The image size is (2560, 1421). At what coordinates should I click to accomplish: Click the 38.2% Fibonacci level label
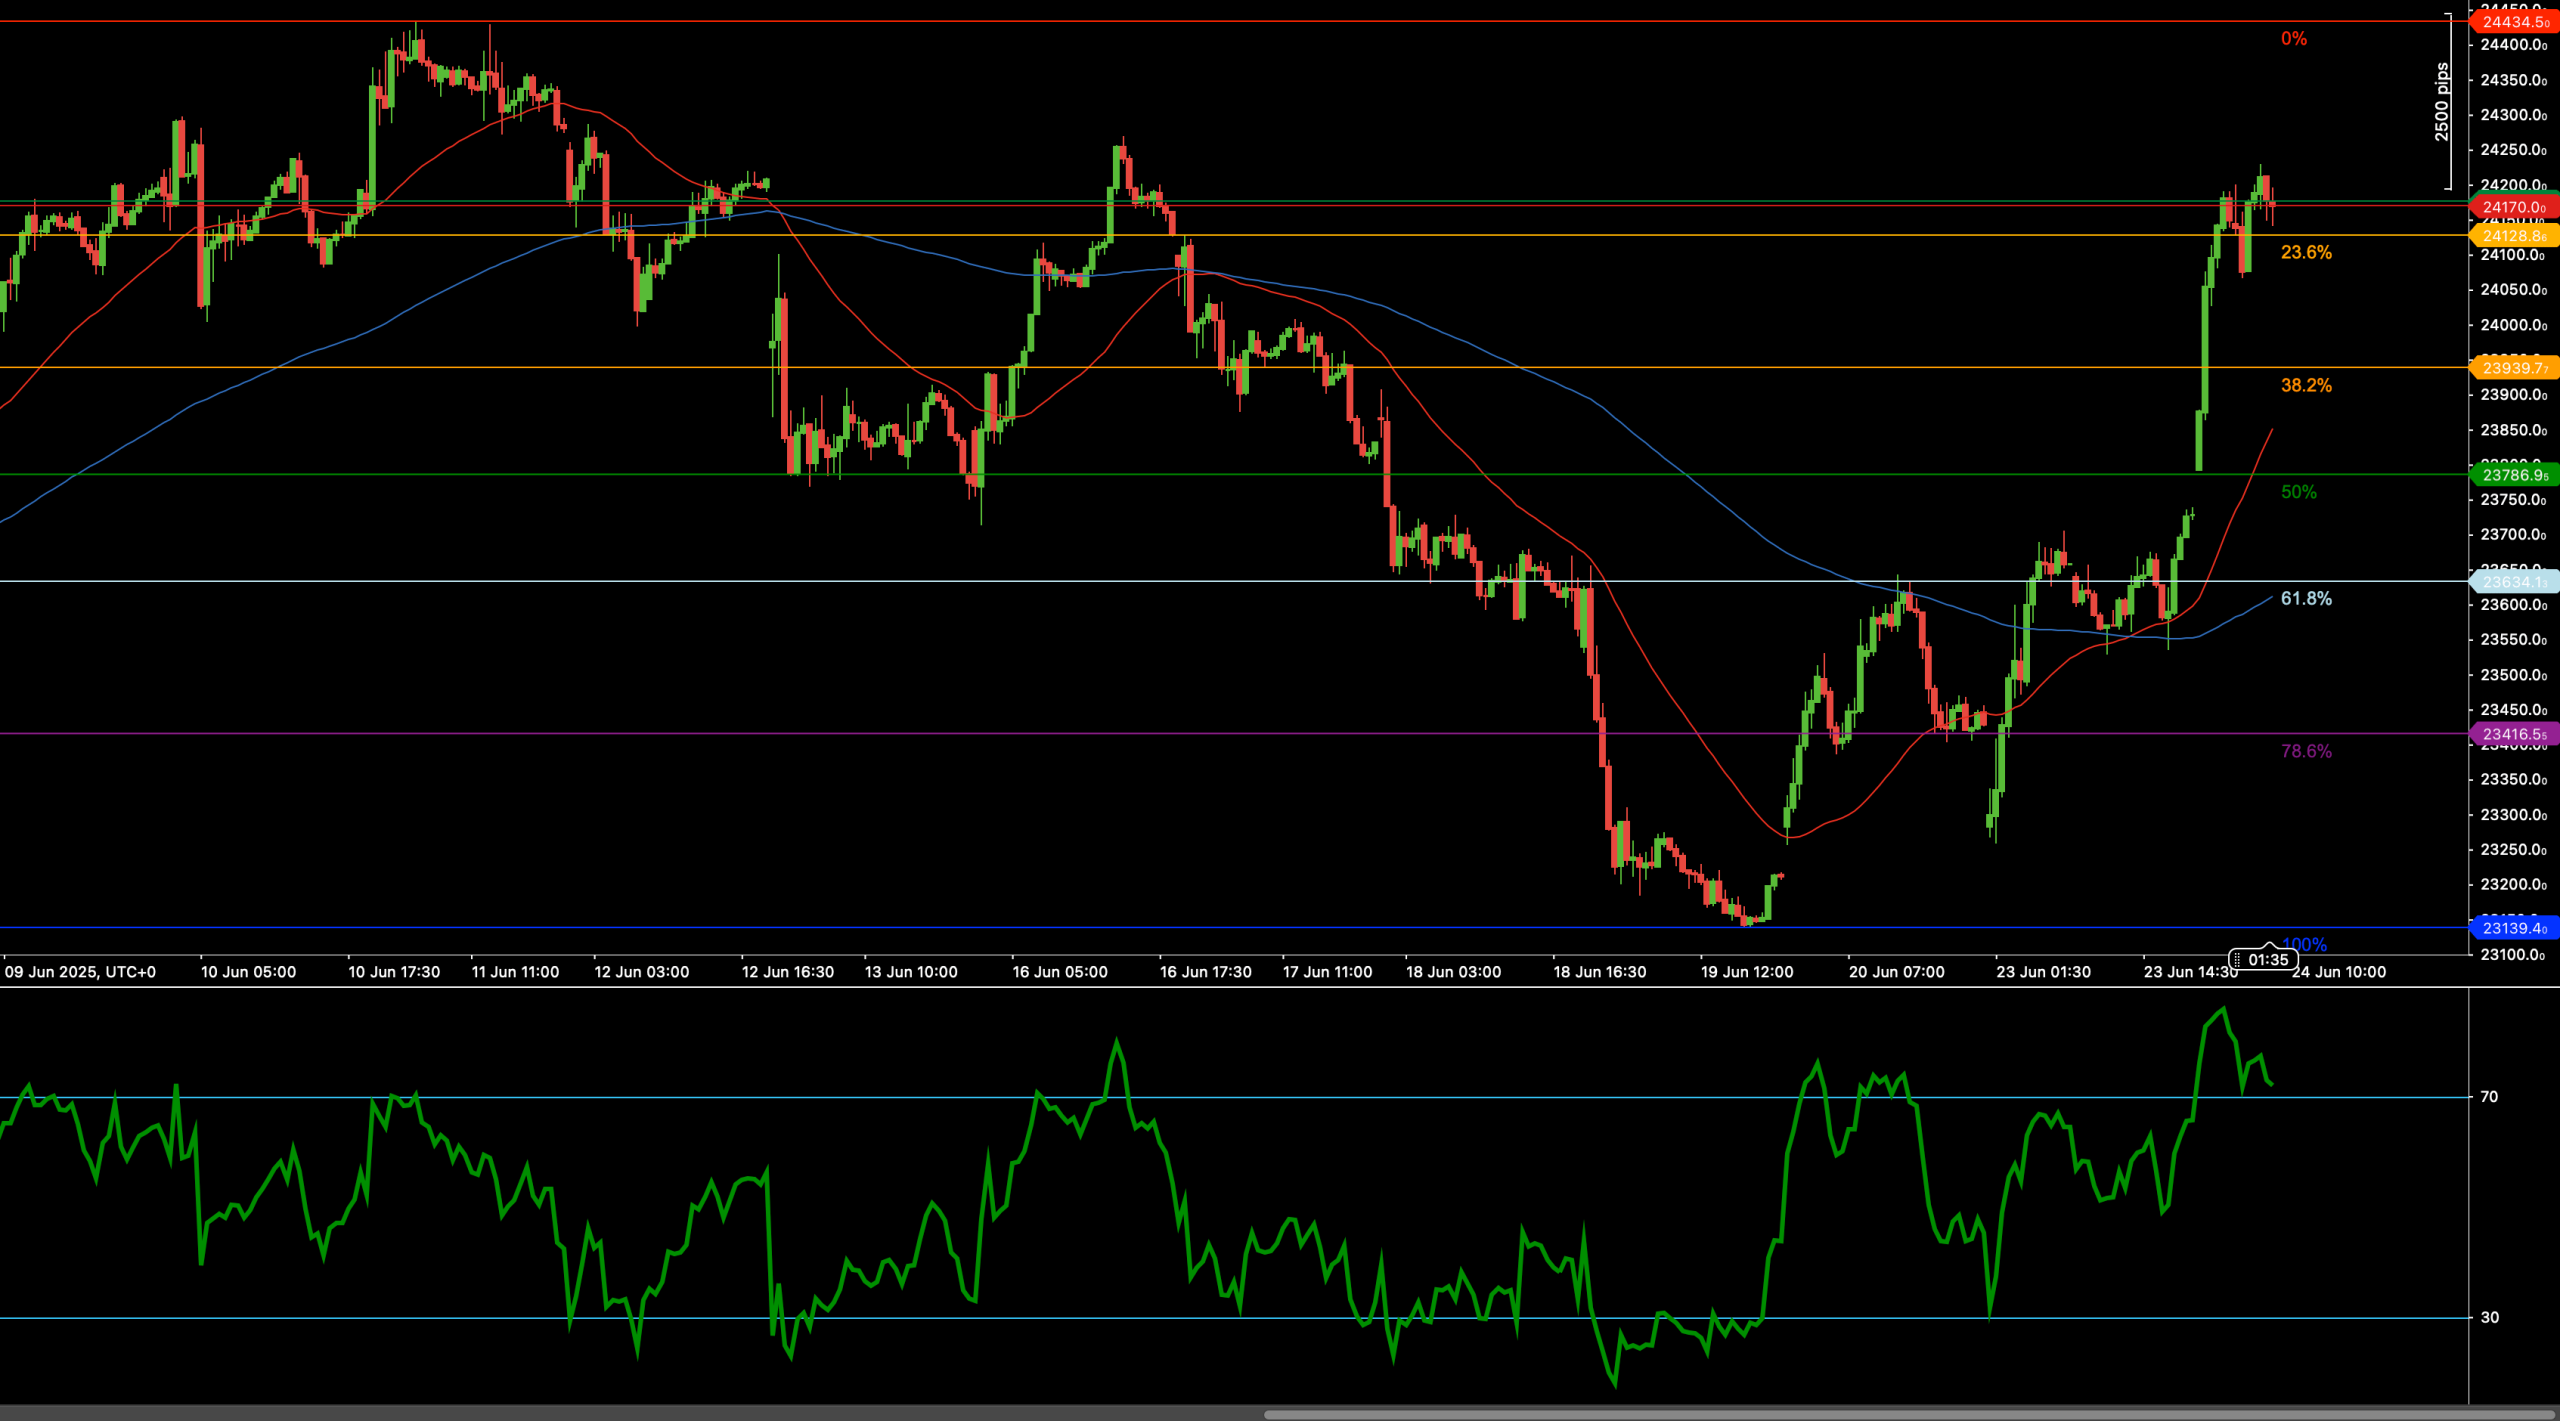tap(2306, 386)
